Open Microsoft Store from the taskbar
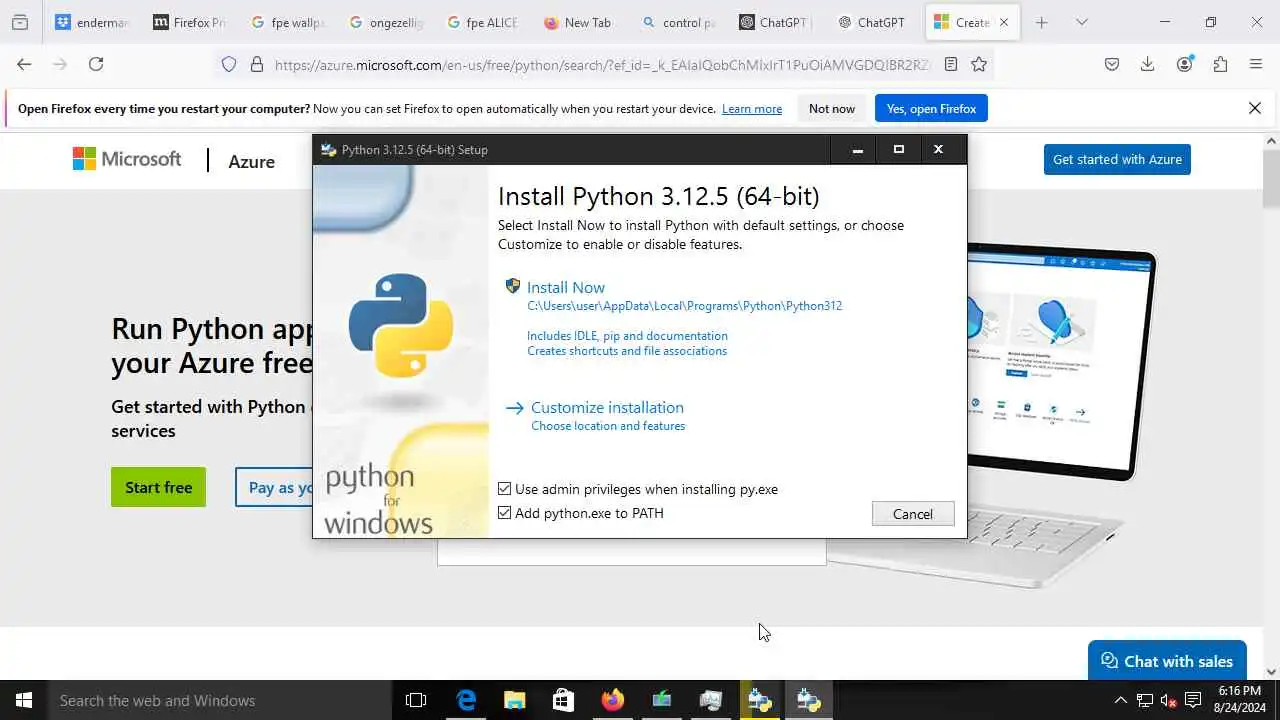 pyautogui.click(x=564, y=700)
